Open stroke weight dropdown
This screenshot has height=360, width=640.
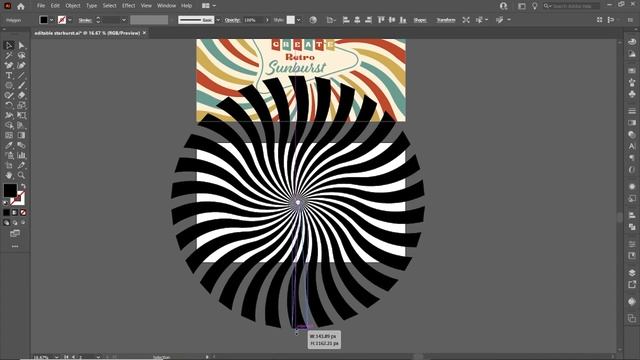[124, 20]
